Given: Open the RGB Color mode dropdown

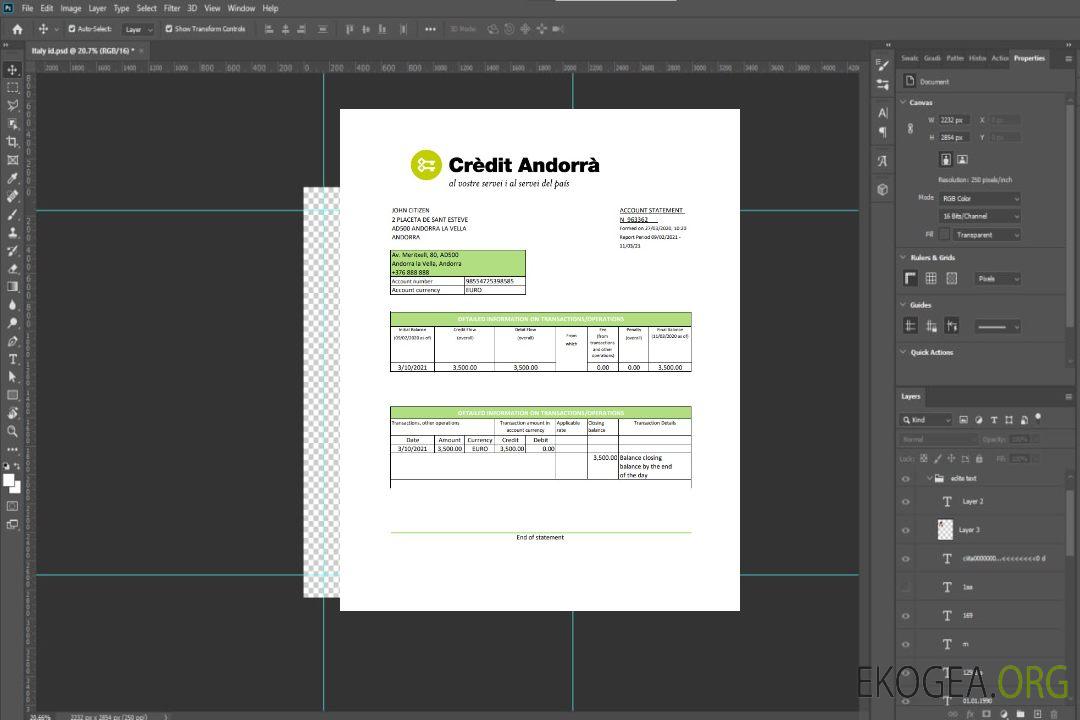Looking at the screenshot, I should [x=980, y=198].
